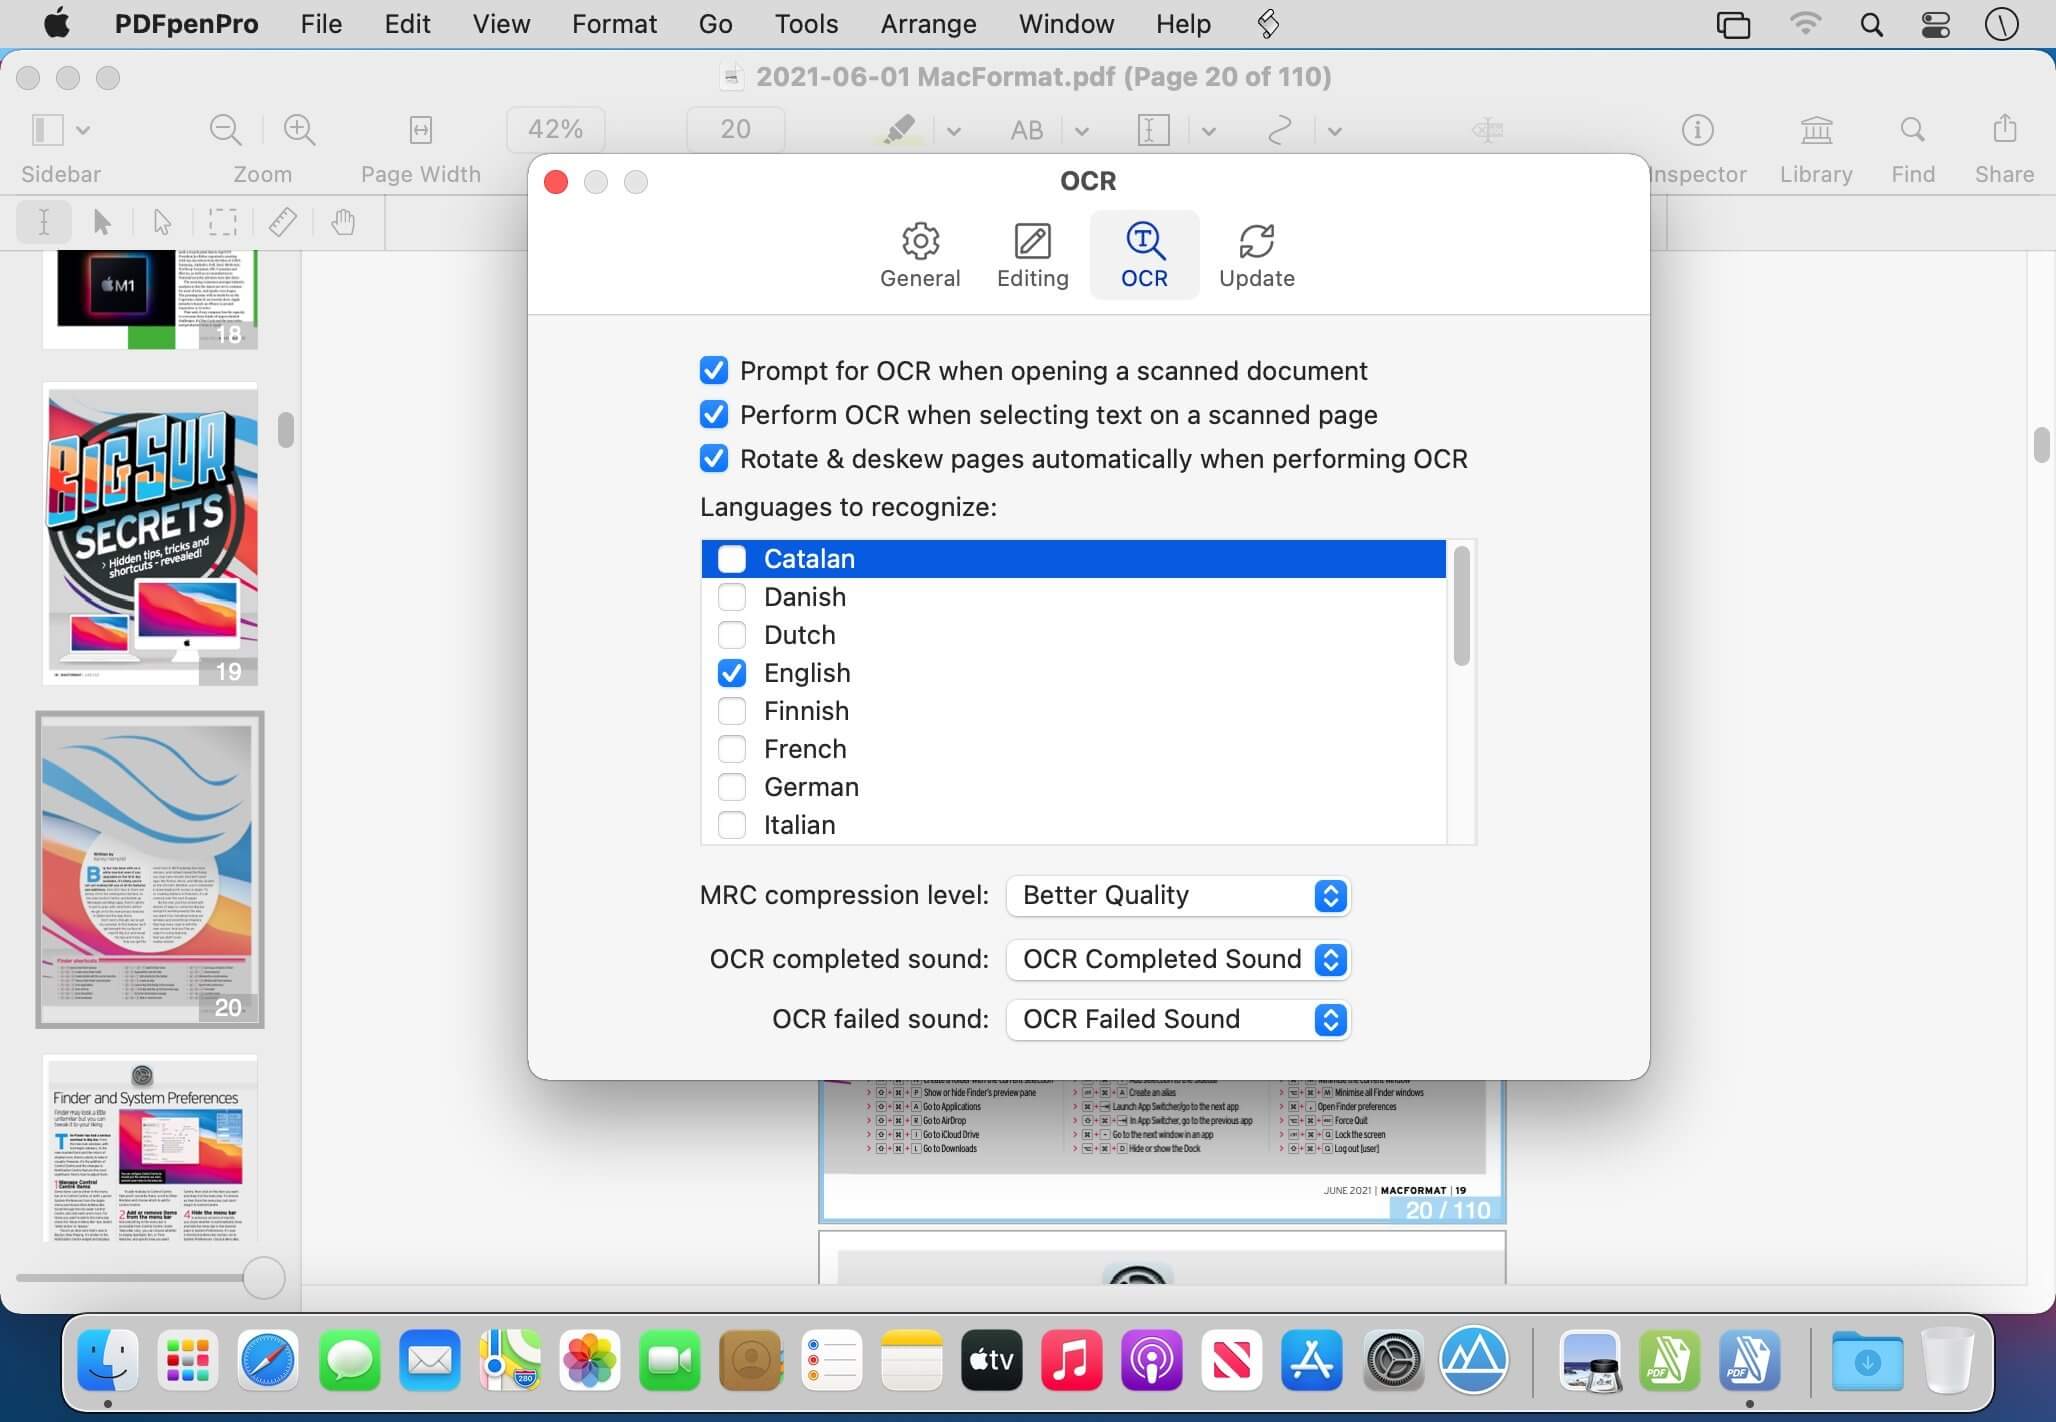Open the Inspector panel
The width and height of the screenshot is (2056, 1422).
1697,130
